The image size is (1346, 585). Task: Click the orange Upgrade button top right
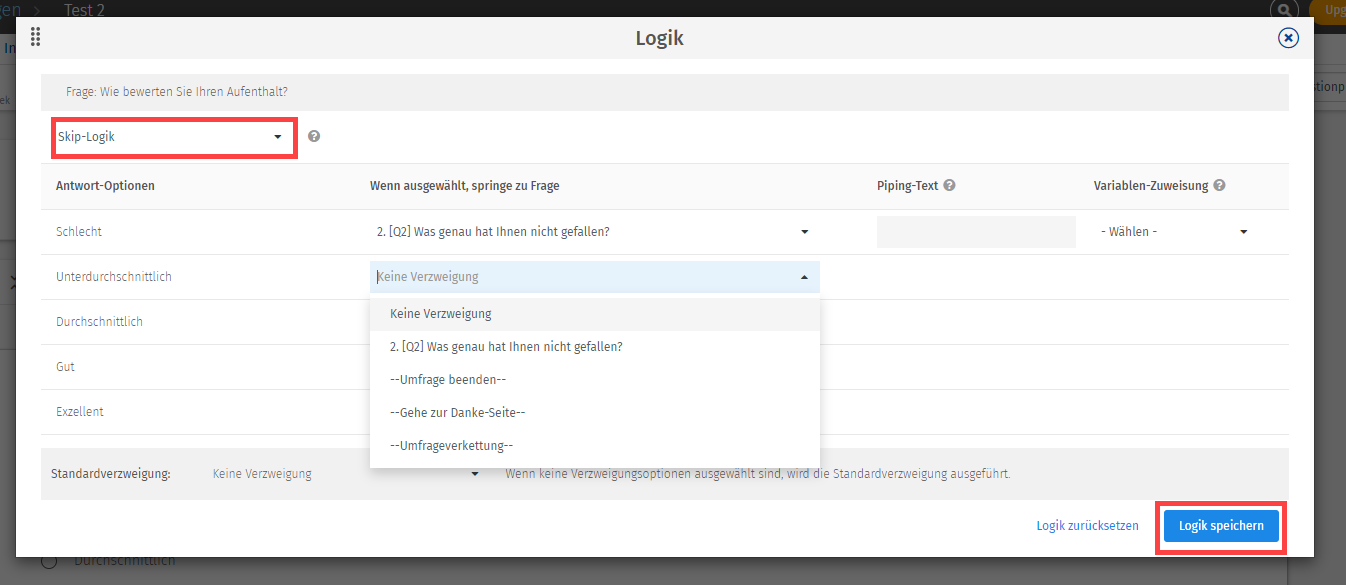coord(1330,10)
